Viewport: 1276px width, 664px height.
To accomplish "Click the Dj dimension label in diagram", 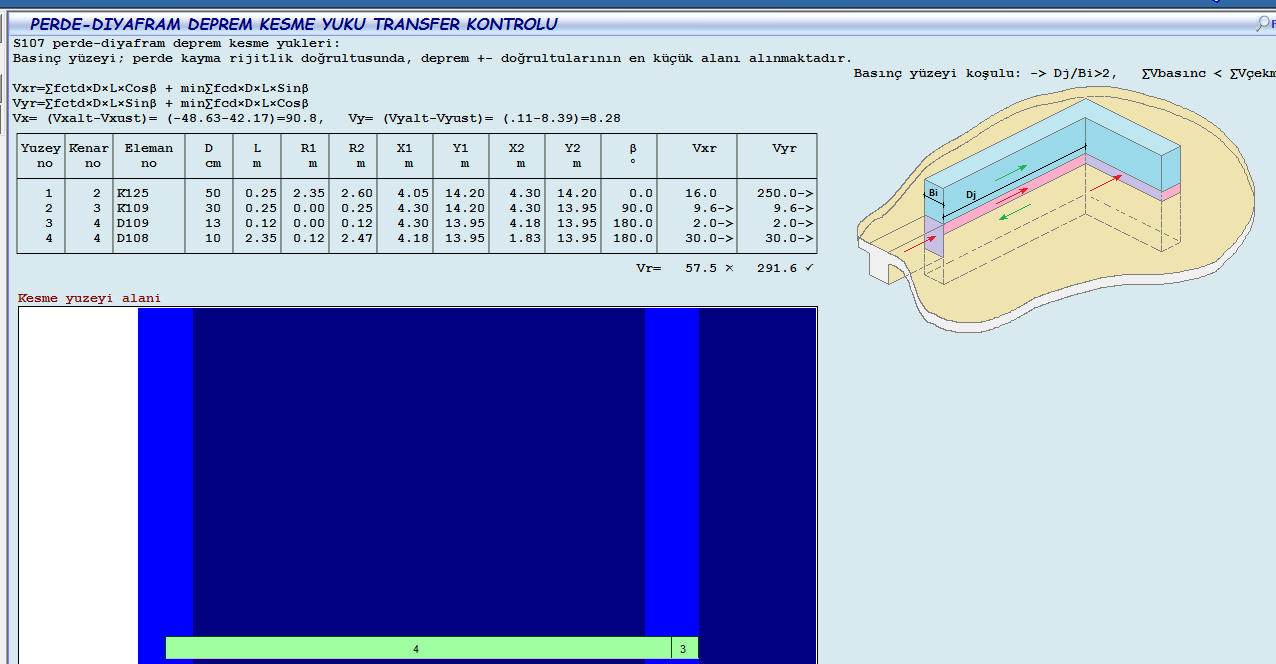I will click(971, 195).
